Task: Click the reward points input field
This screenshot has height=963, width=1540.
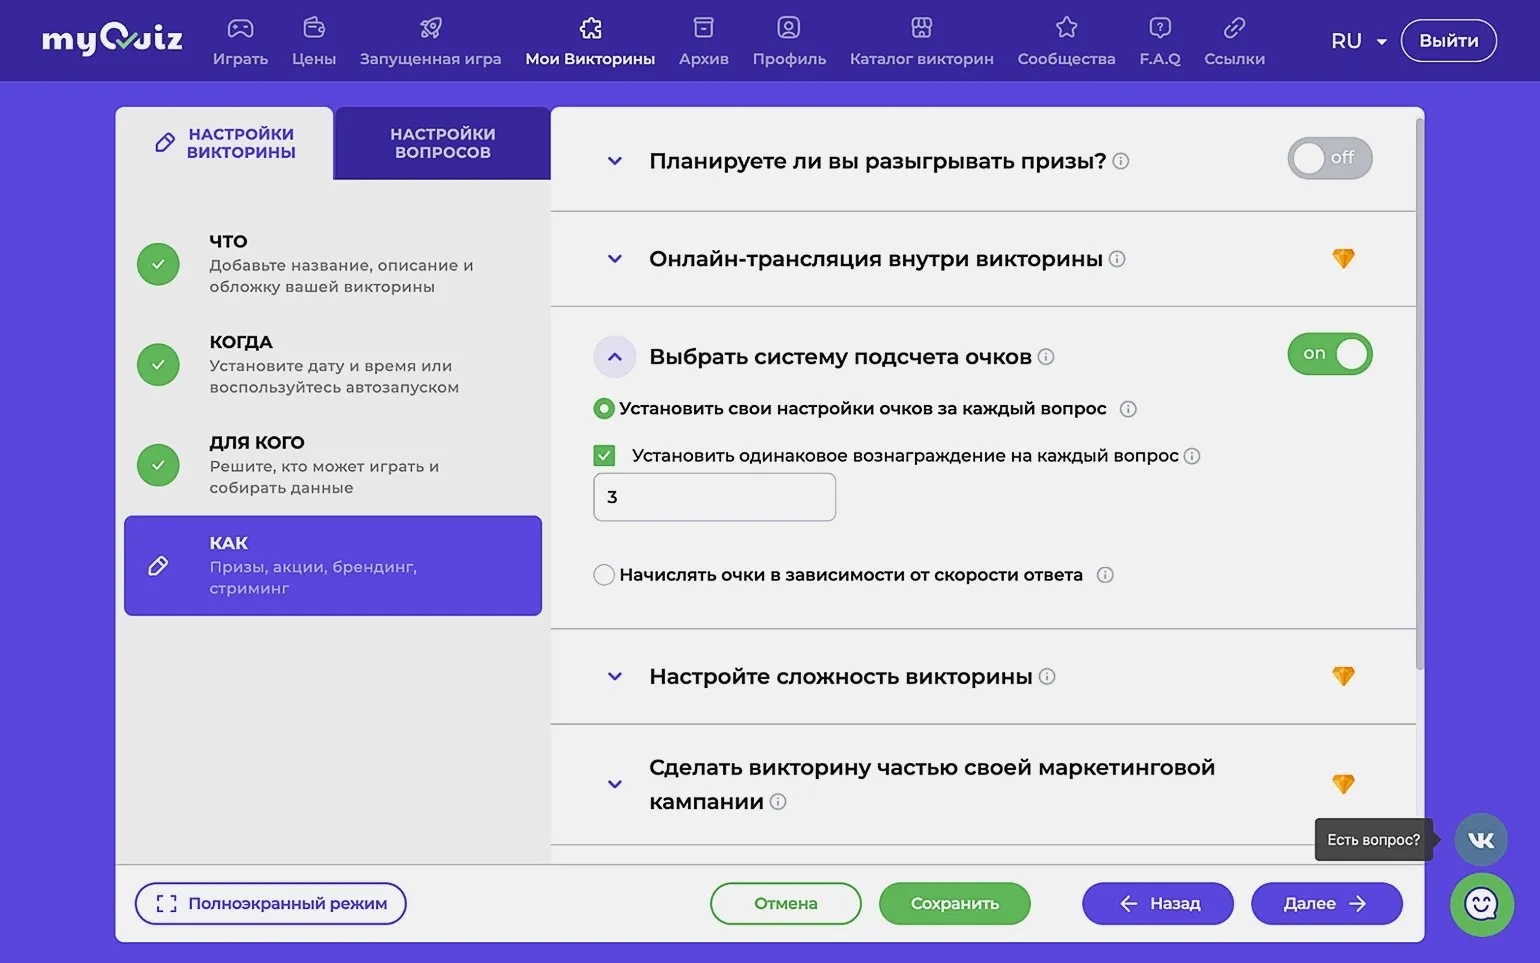Action: 714,497
